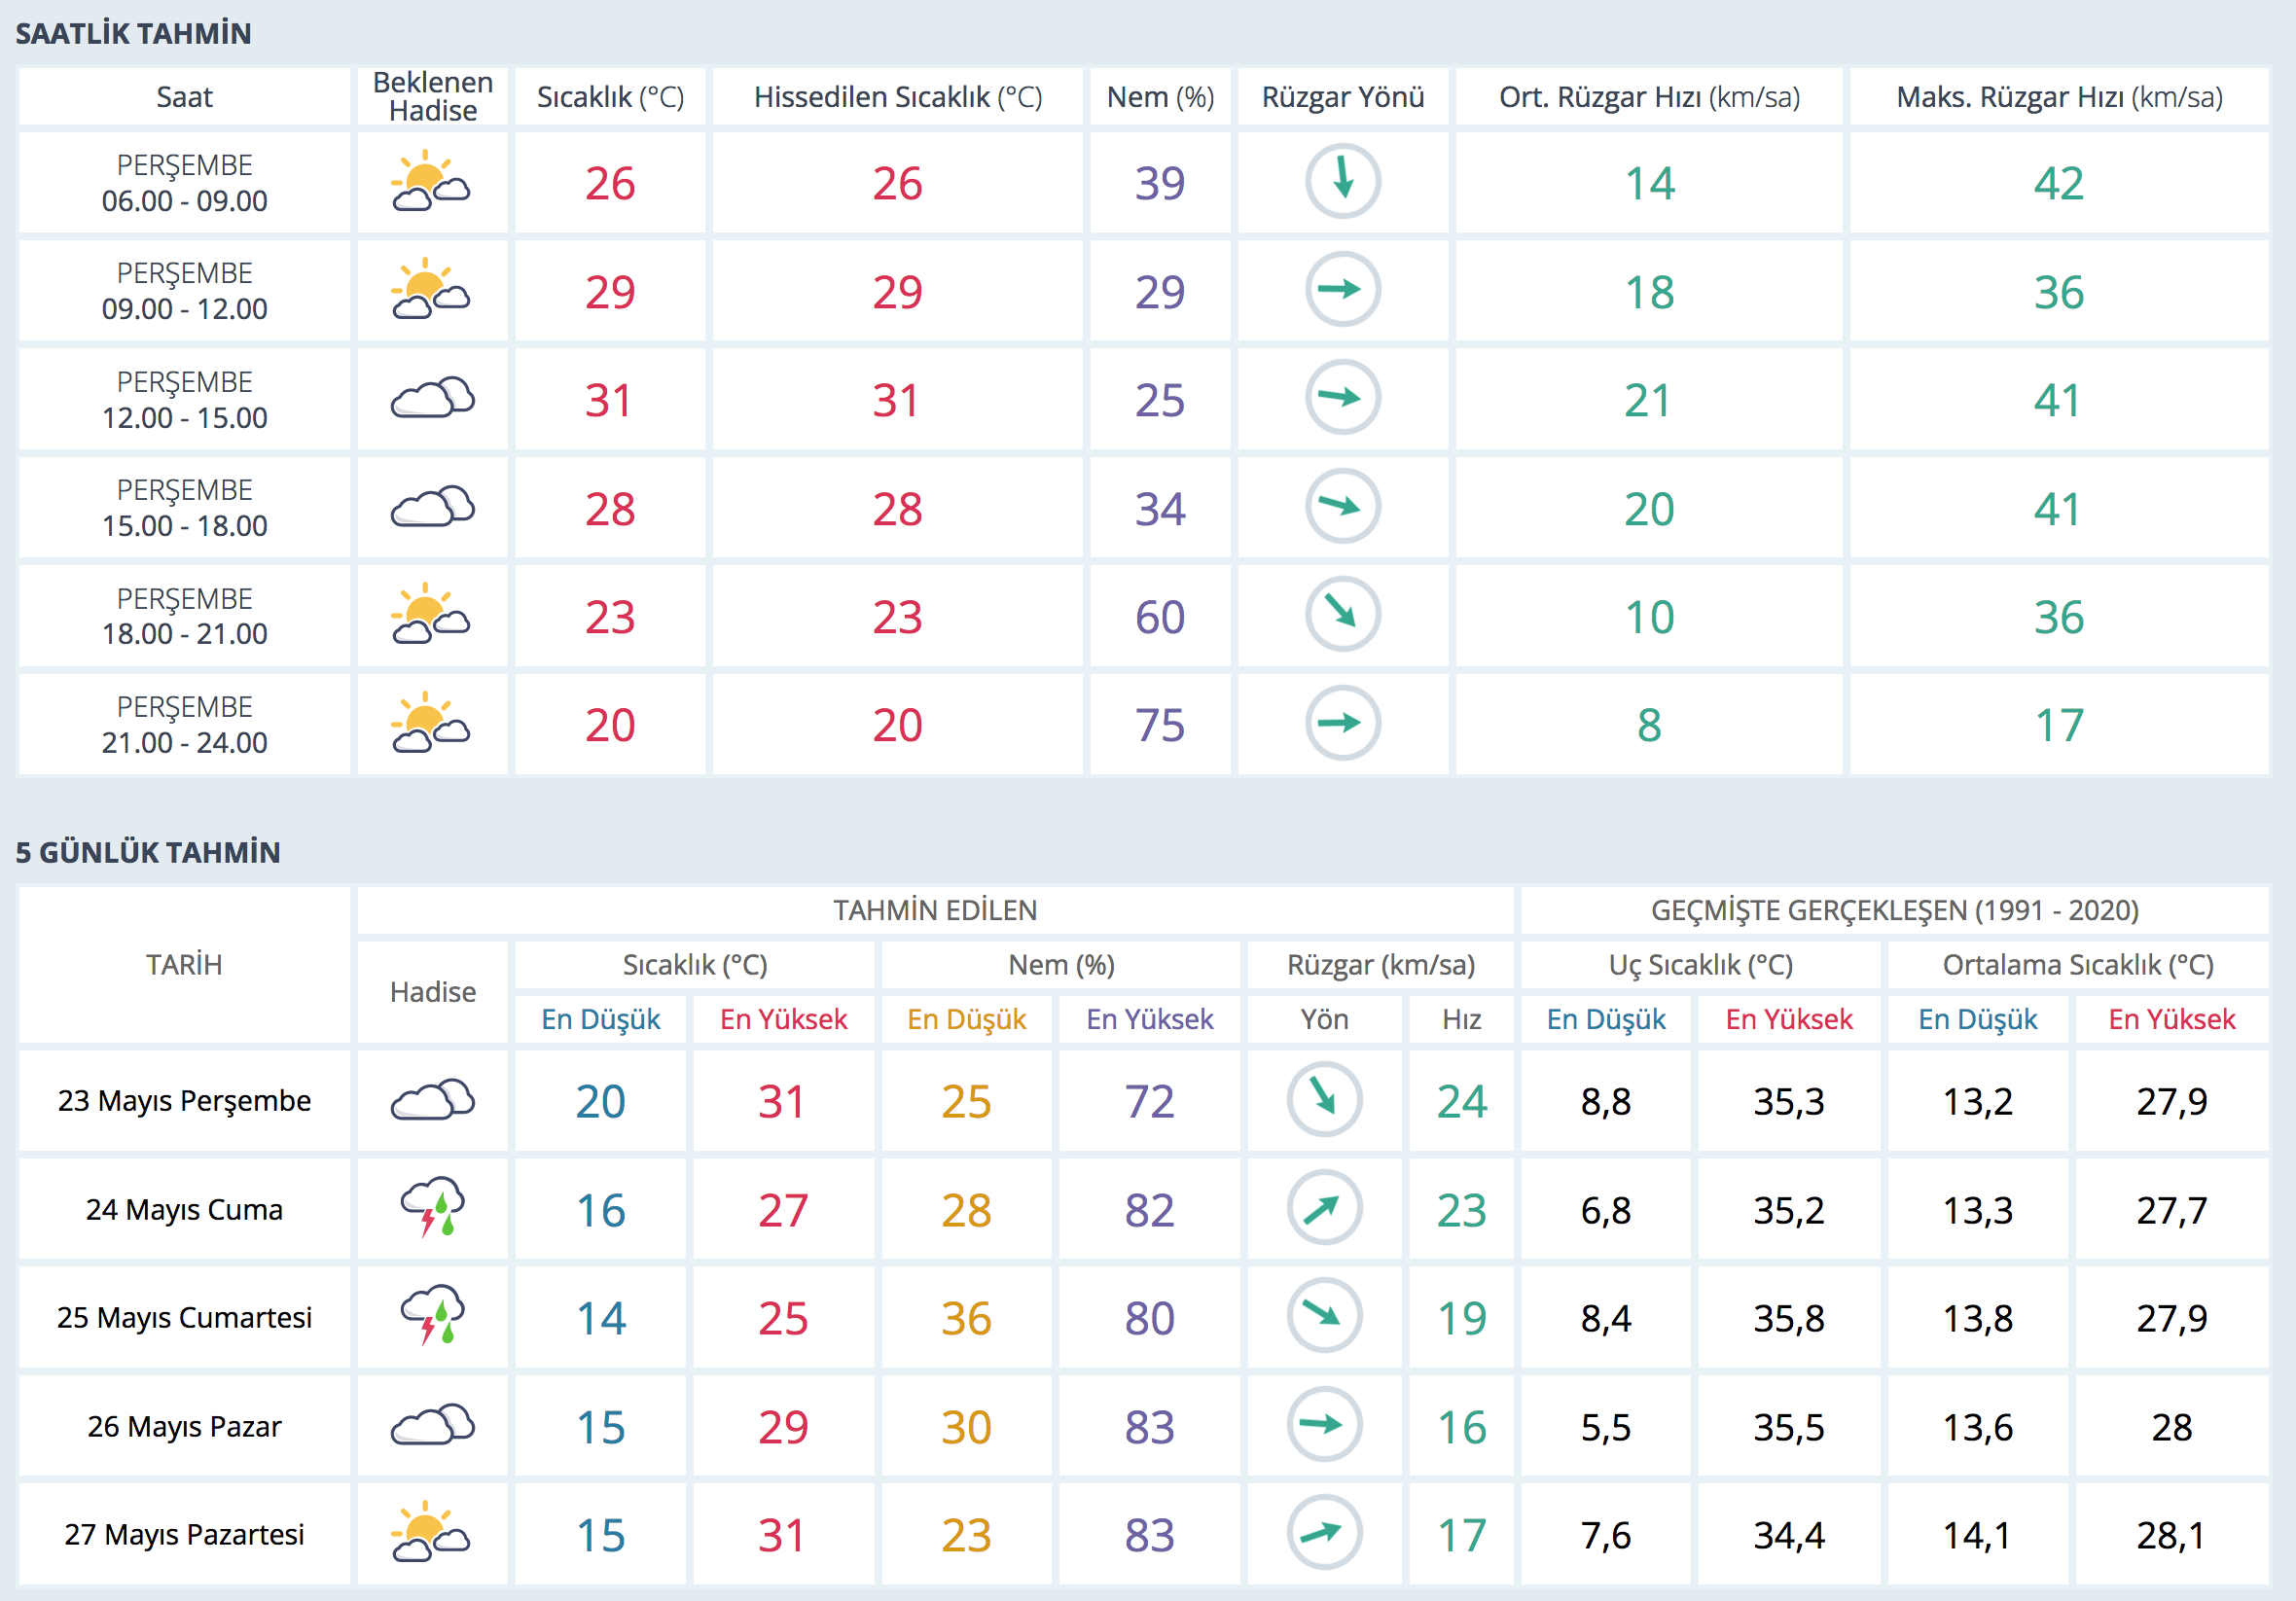
Task: Click the thunderstorm icon for 25 Mayıs Cumartesi
Action: (432, 1316)
